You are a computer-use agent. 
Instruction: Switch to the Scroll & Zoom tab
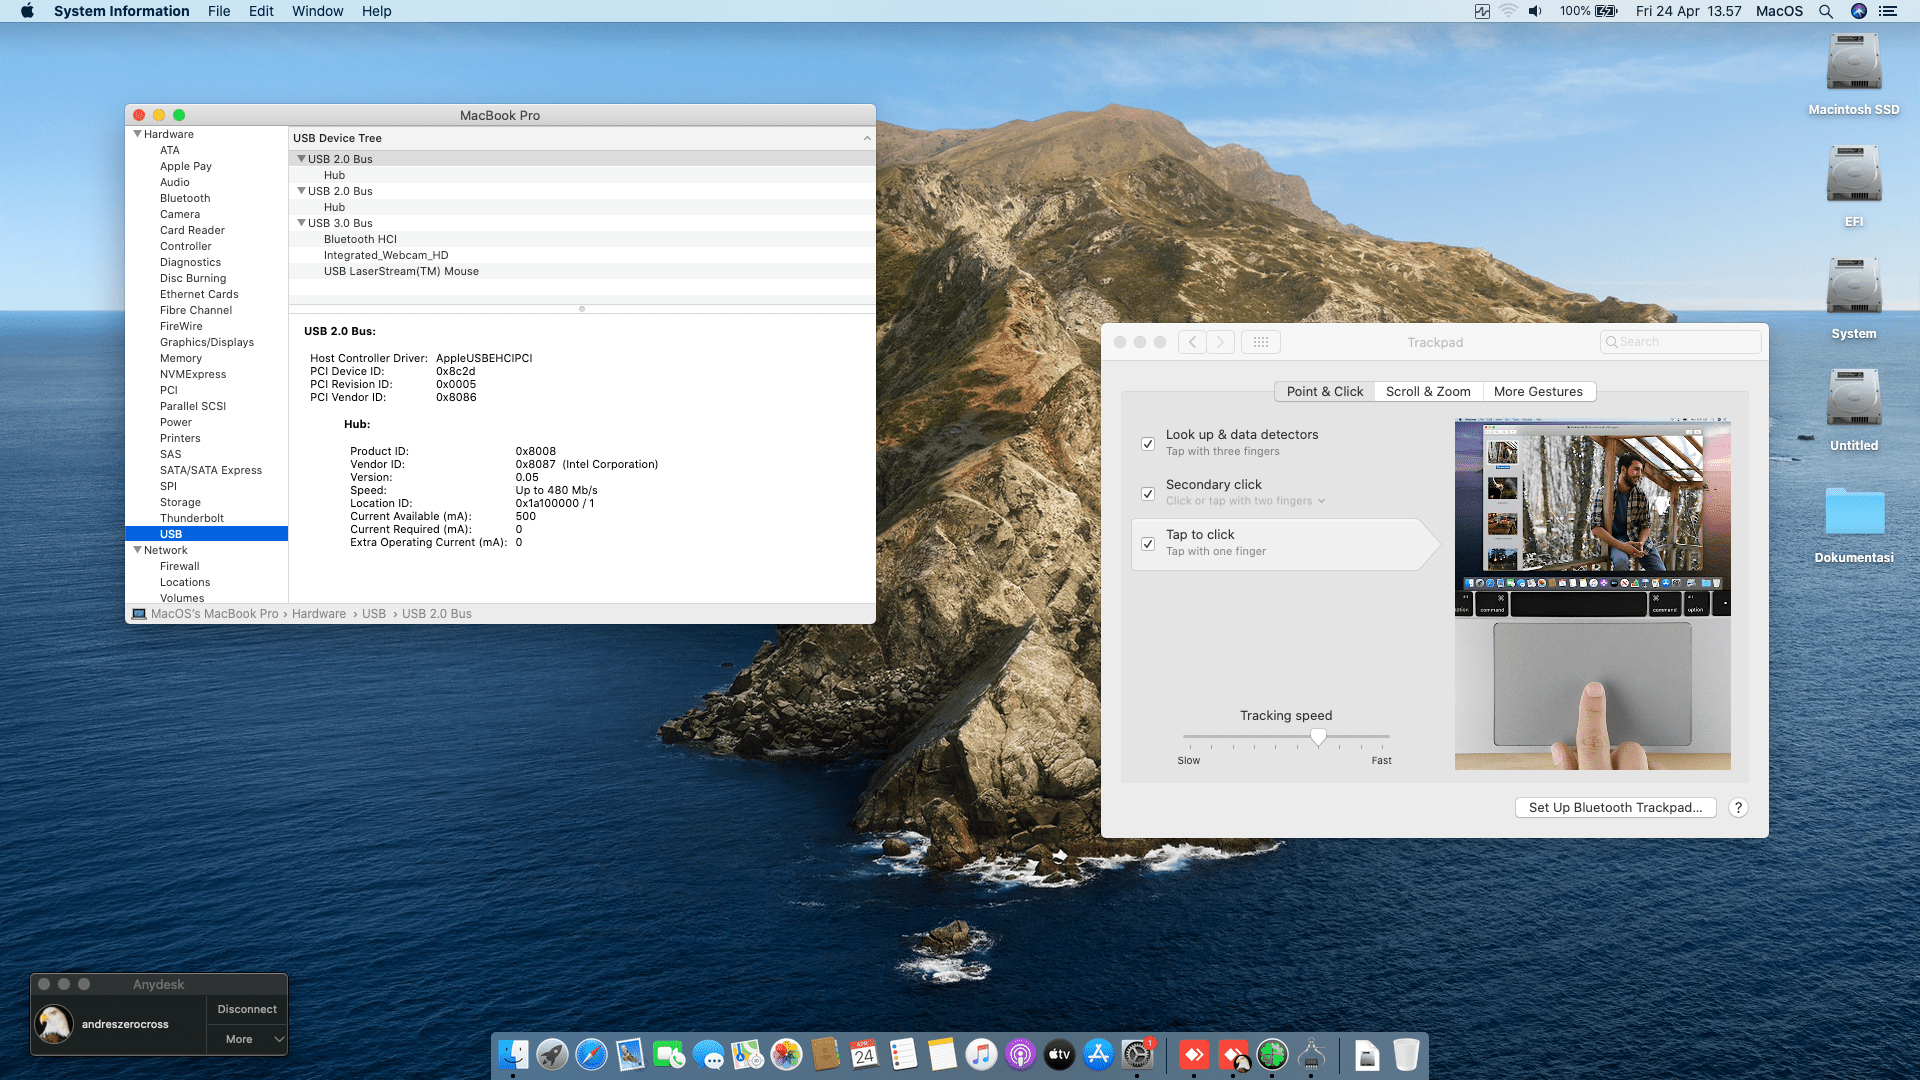coord(1427,392)
